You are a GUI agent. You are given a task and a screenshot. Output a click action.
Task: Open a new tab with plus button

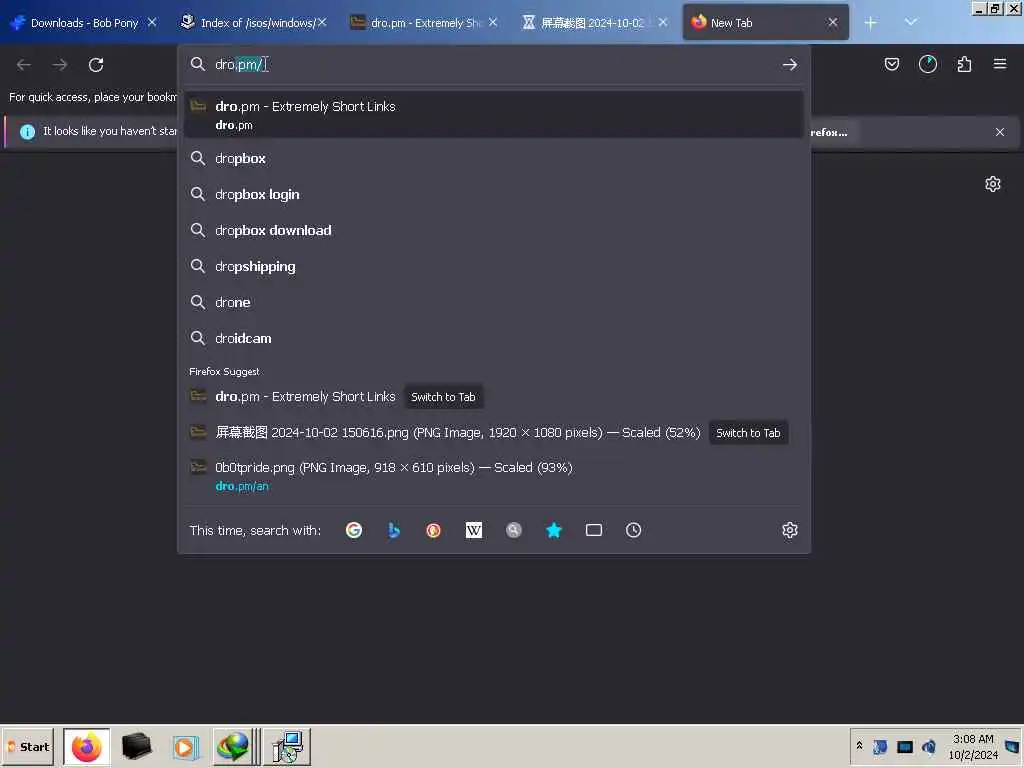(x=870, y=23)
